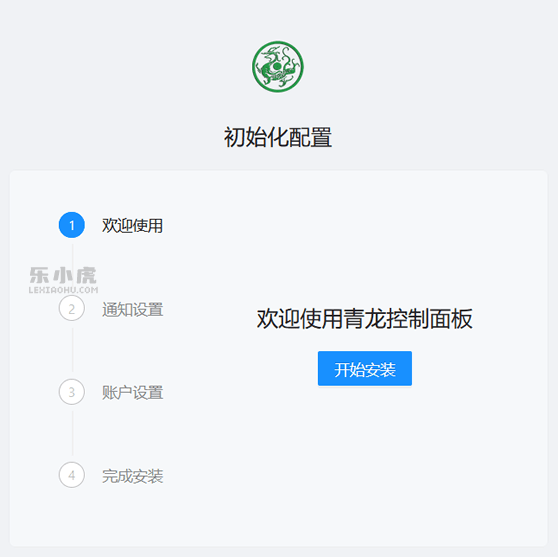Click the step 2 number circle

tap(72, 309)
